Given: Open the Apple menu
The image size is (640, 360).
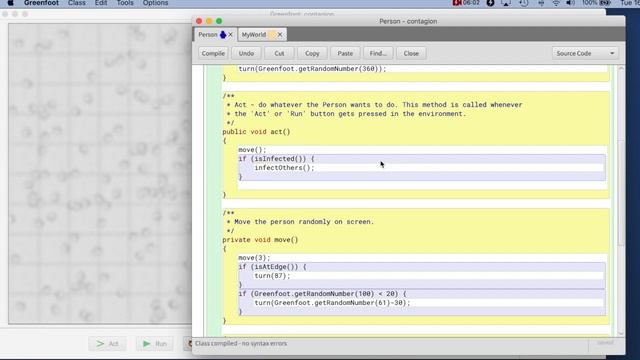Looking at the screenshot, I should pos(11,3).
